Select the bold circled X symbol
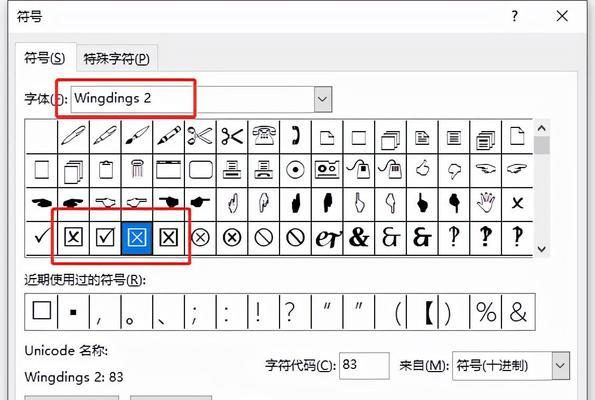The image size is (595, 400). click(x=232, y=238)
